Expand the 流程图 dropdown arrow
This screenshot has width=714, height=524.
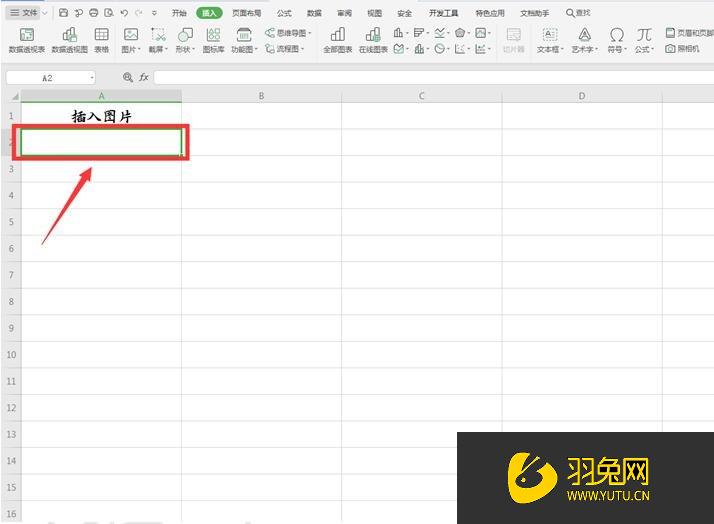pyautogui.click(x=302, y=49)
